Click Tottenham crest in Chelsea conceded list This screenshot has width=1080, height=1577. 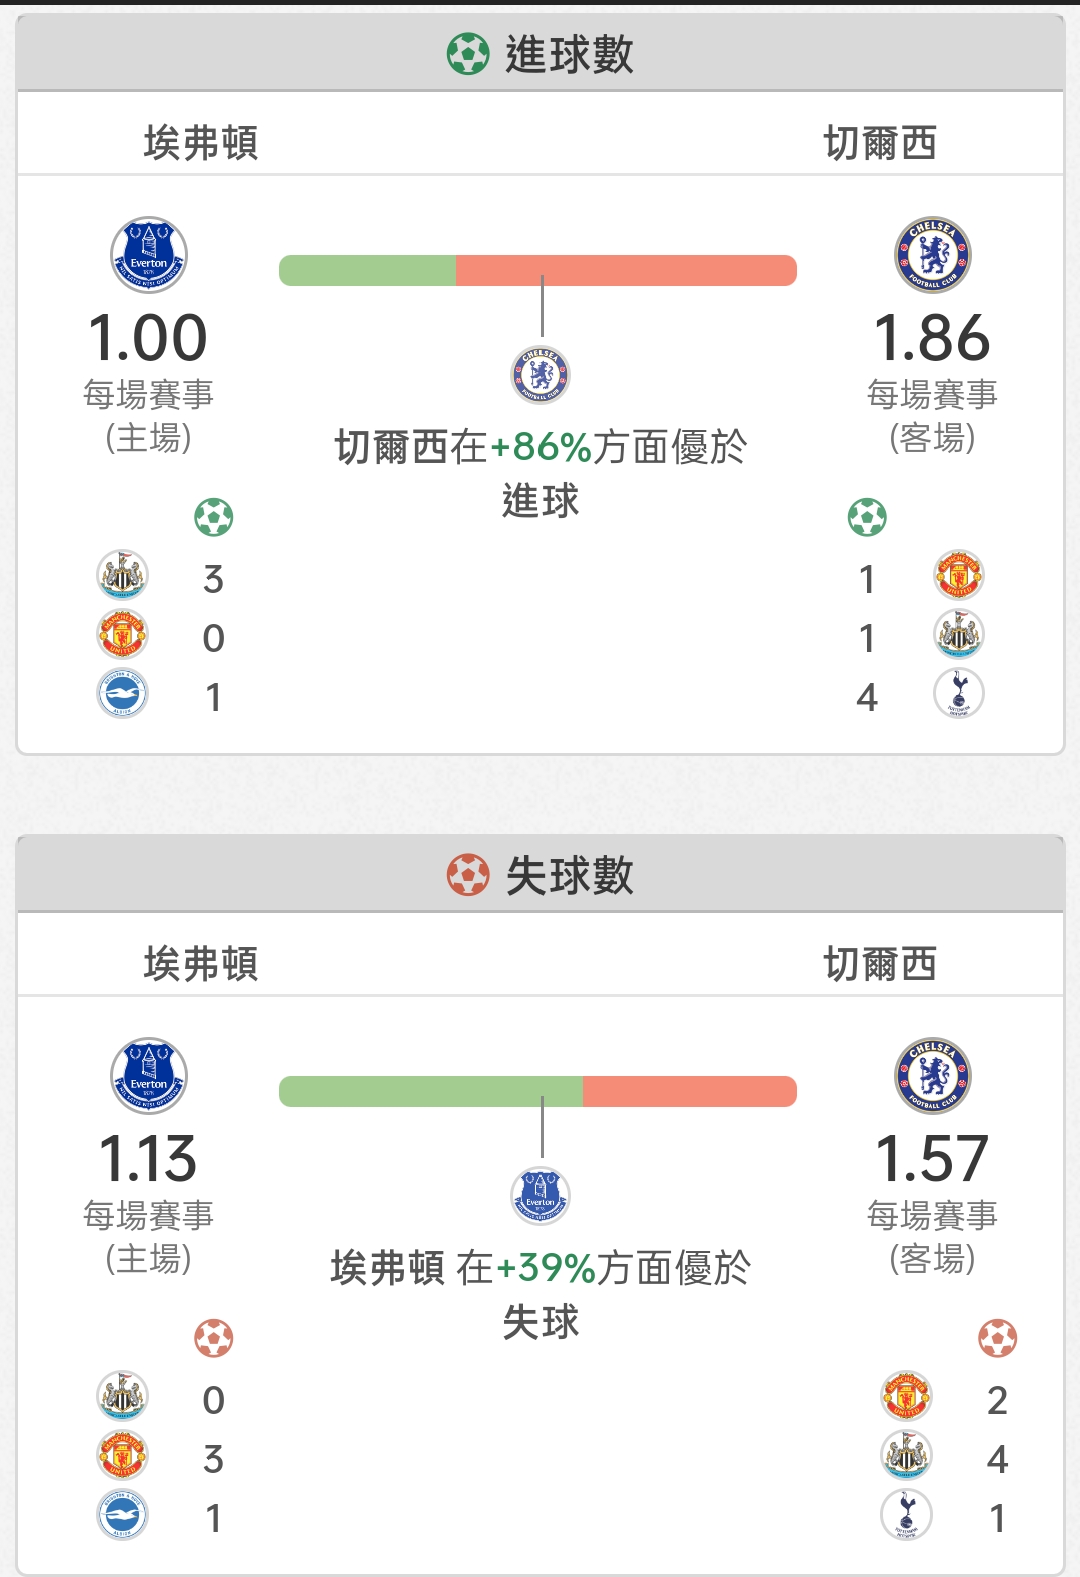(906, 1515)
